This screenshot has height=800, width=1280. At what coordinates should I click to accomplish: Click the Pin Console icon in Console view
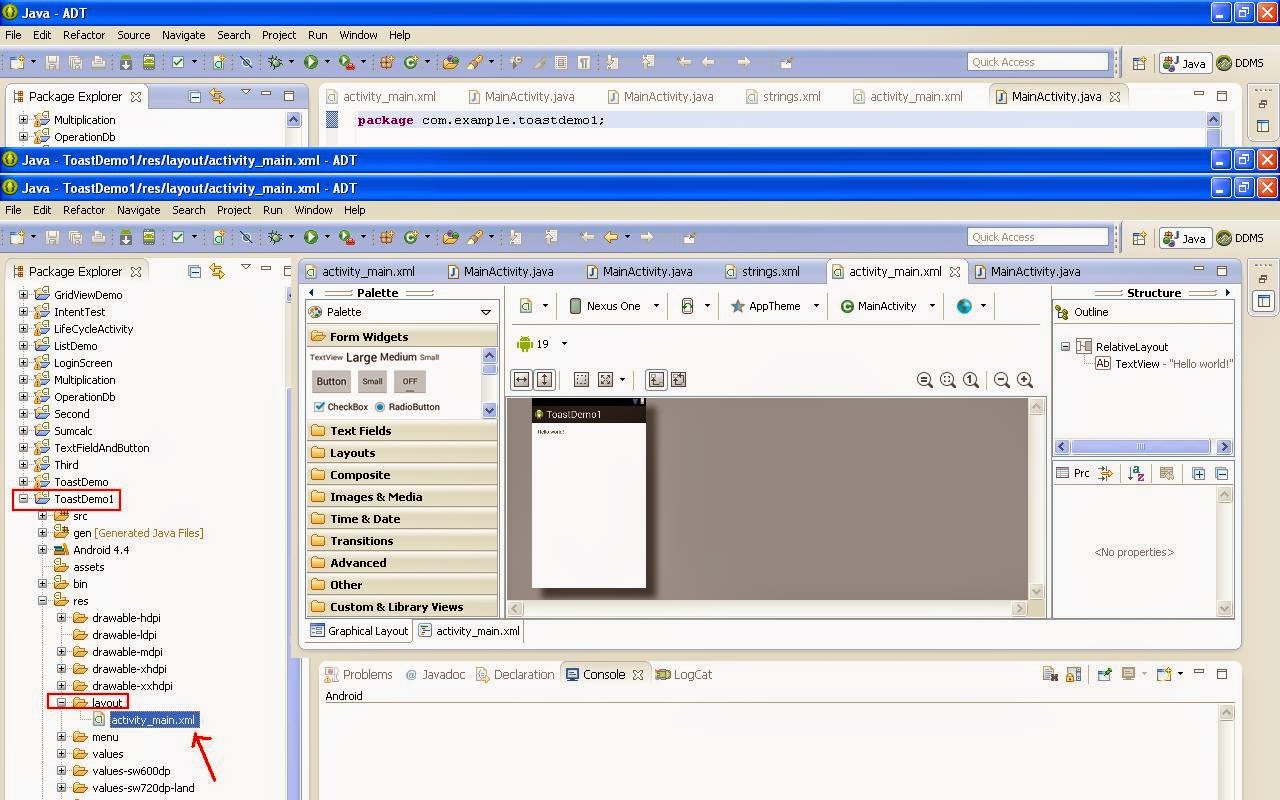pos(1105,674)
